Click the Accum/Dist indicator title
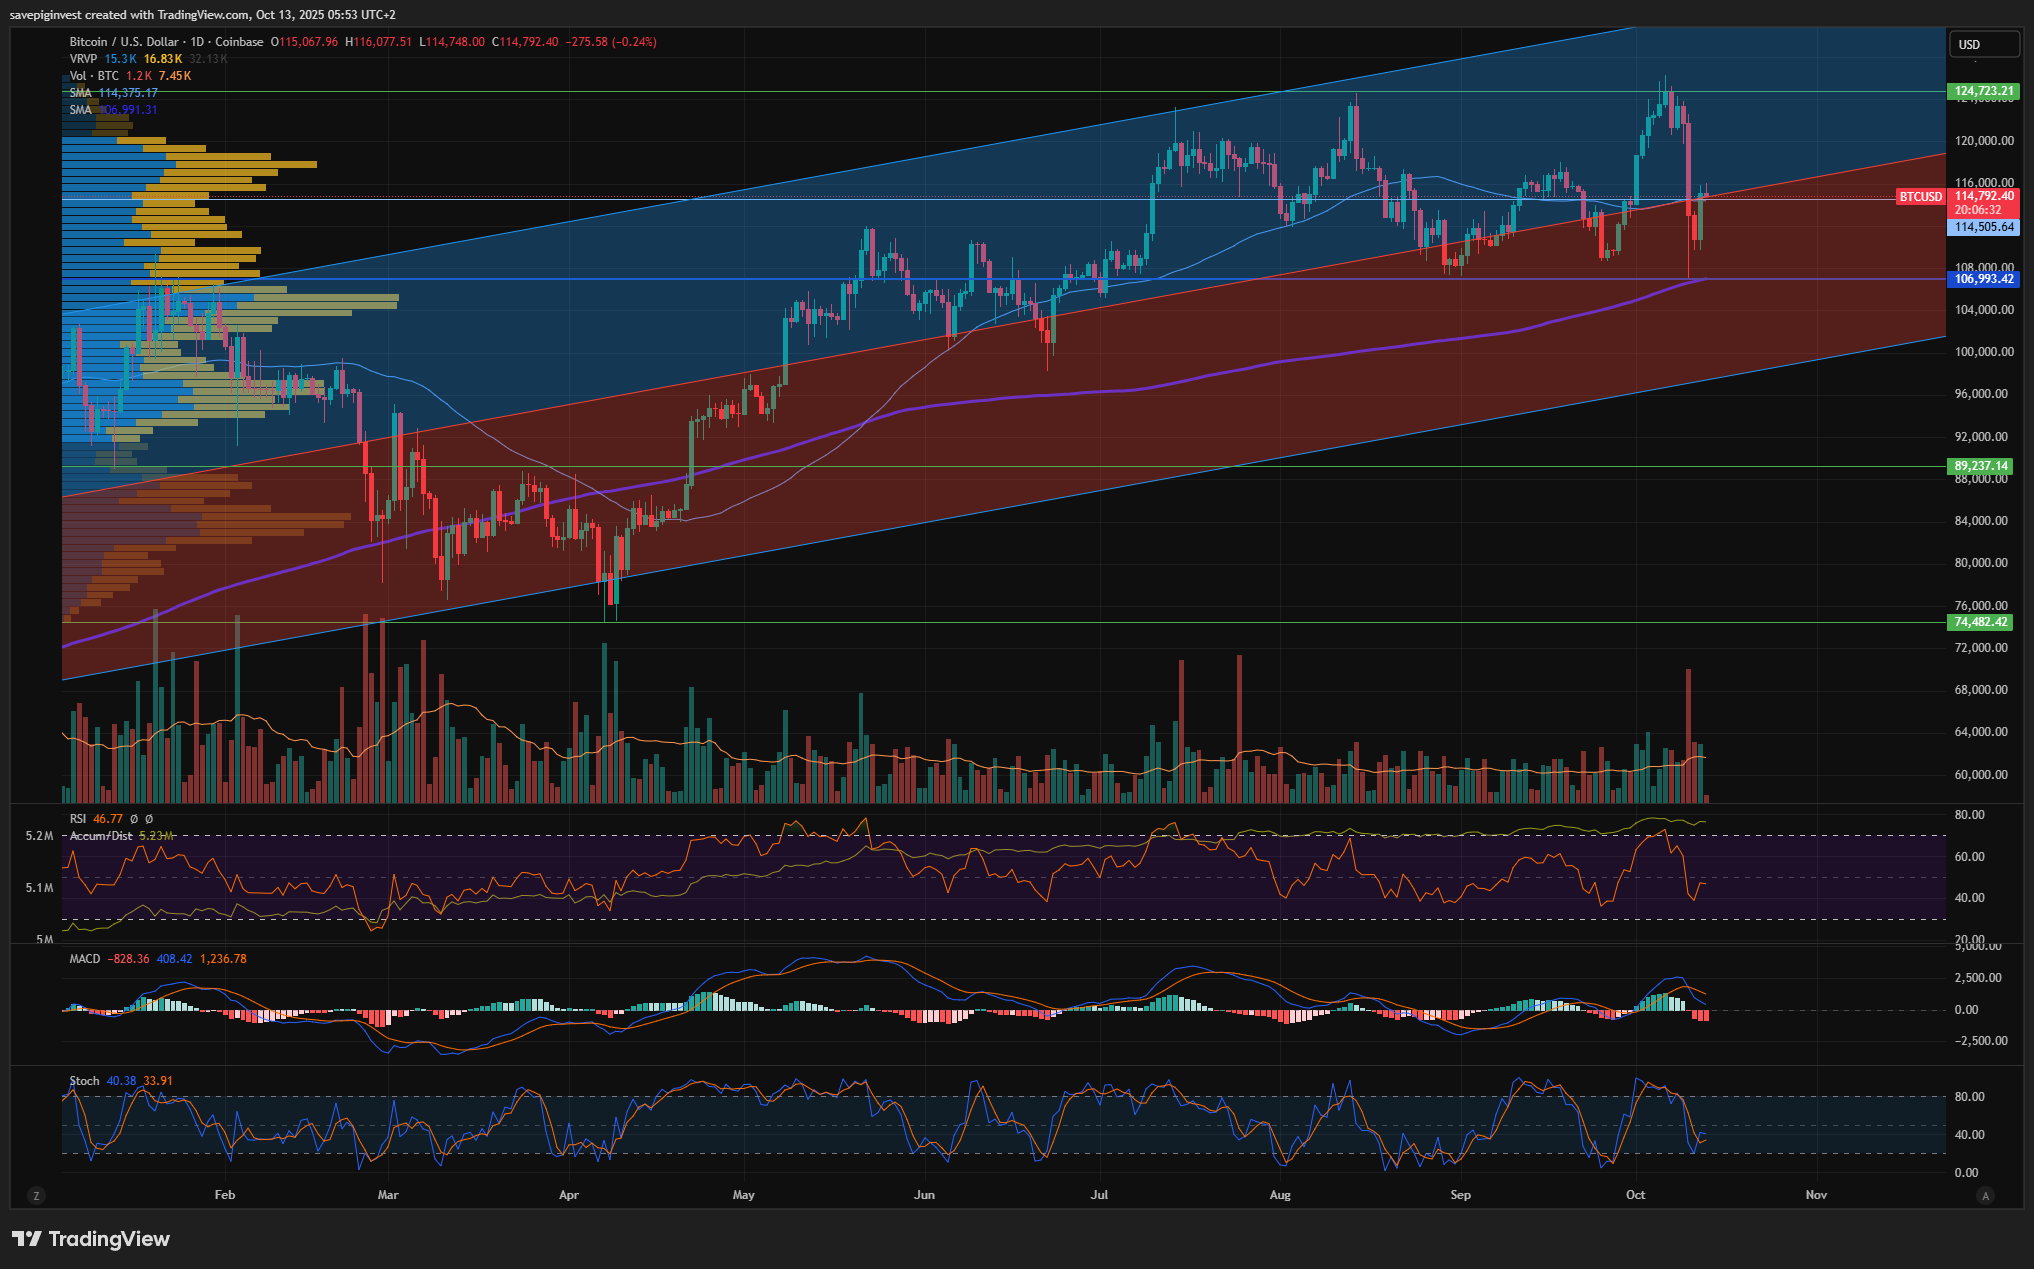Viewport: 2034px width, 1269px height. tap(101, 835)
